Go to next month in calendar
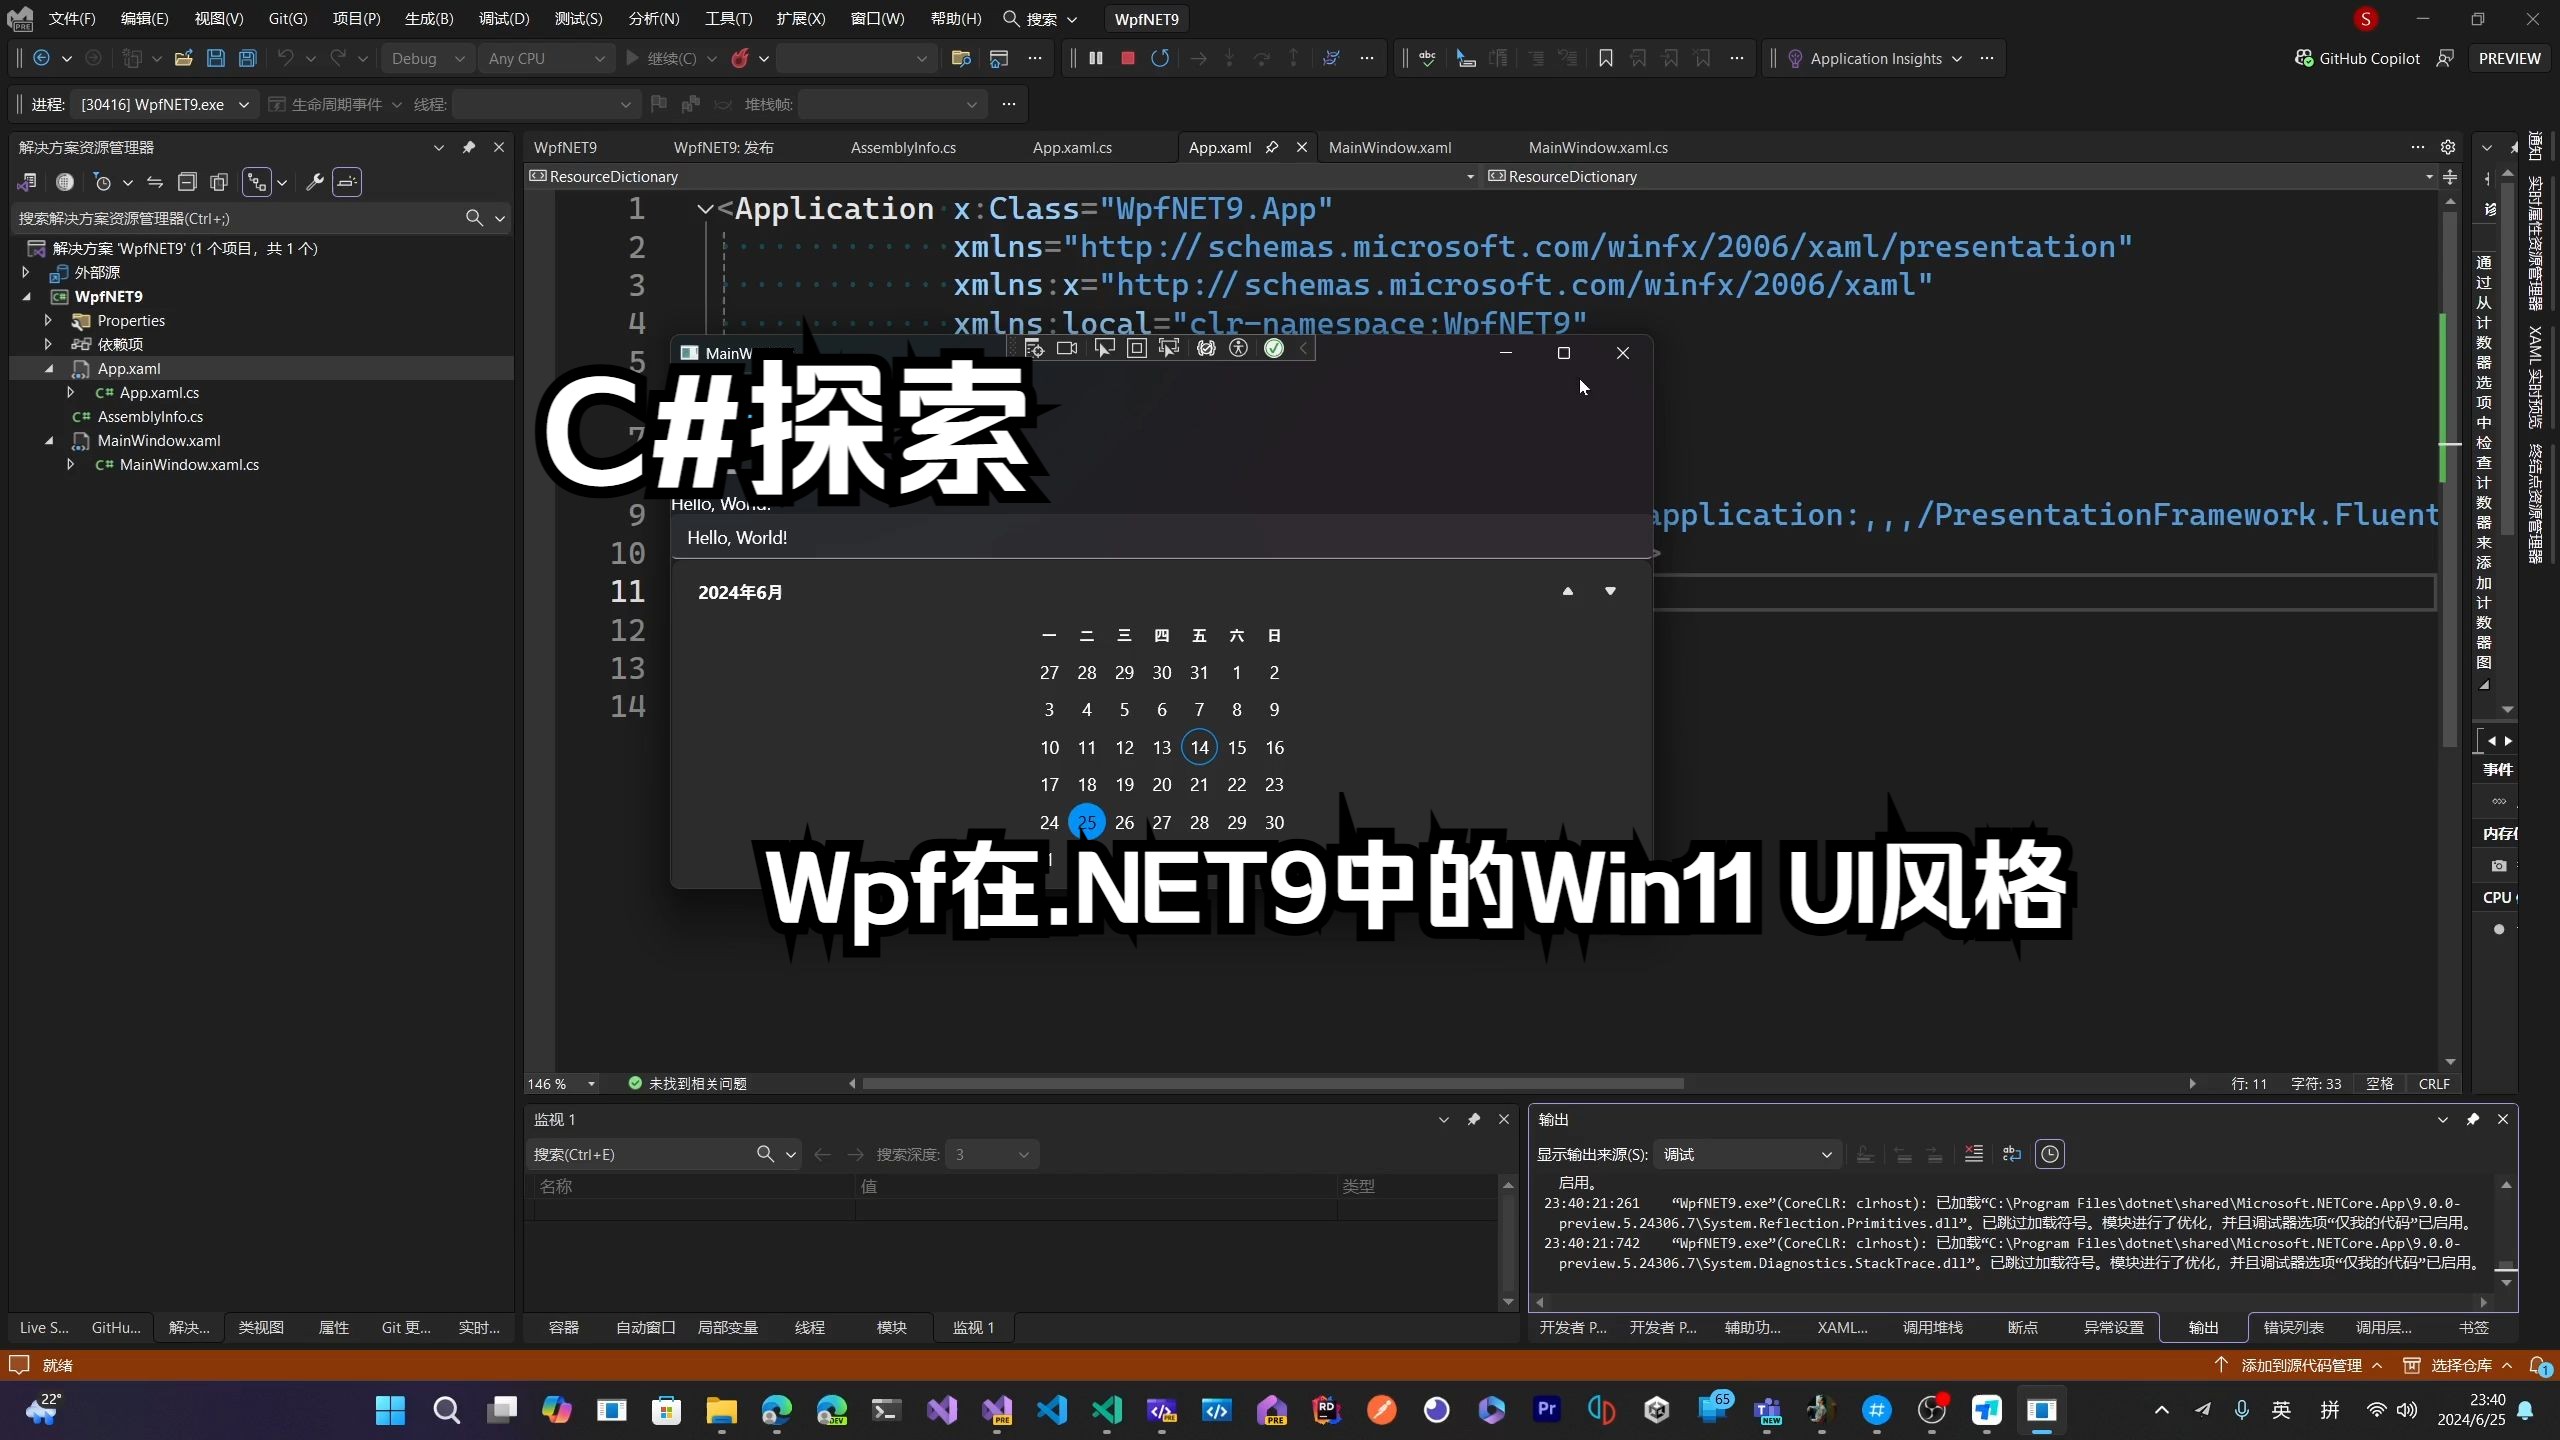 pos(1610,591)
